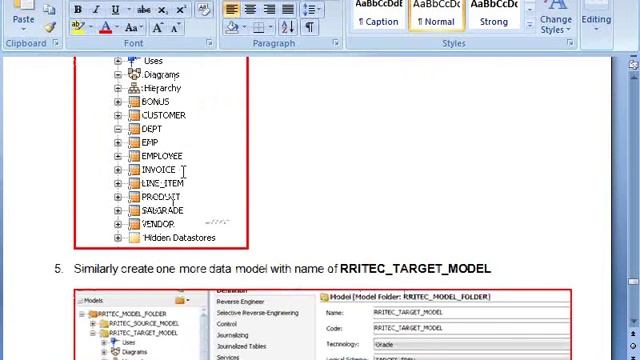Open the Styles pane launcher
The height and width of the screenshot is (360, 640).
pyautogui.click(x=570, y=43)
